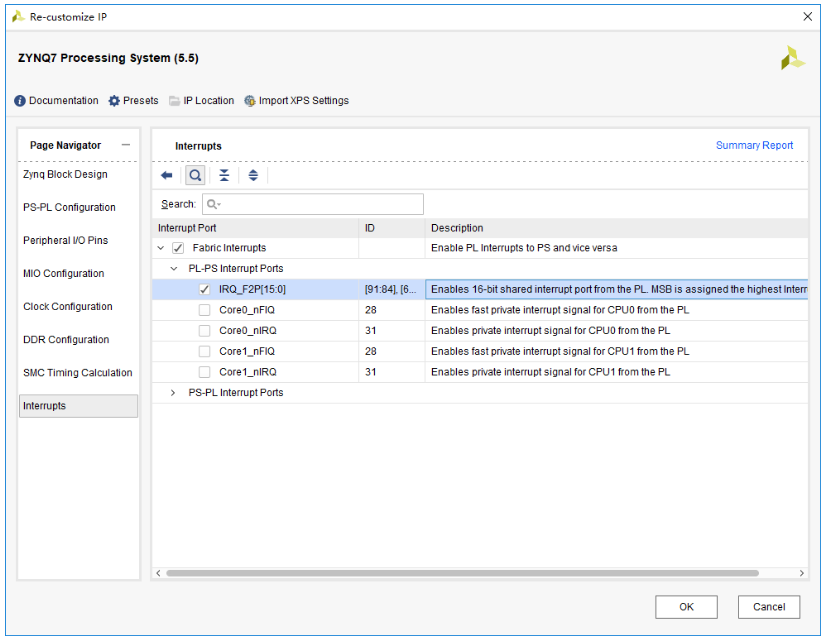
Task: Select the Core1_nFIQ row label
Action: pos(247,351)
